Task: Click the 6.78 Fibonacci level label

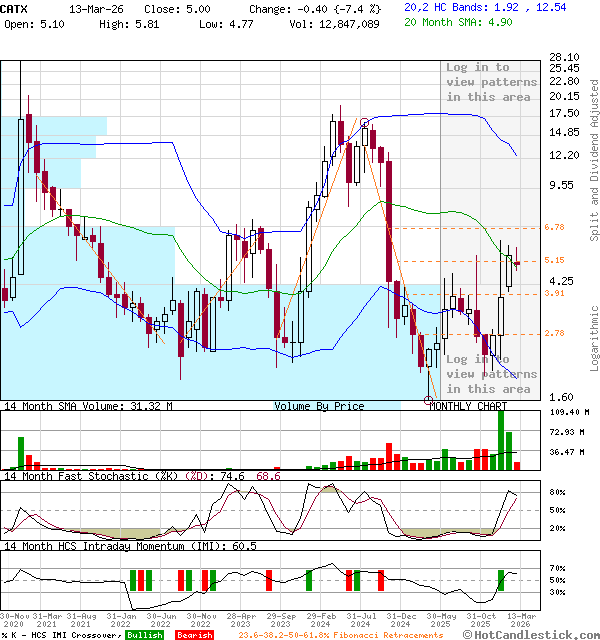Action: pyautogui.click(x=555, y=227)
